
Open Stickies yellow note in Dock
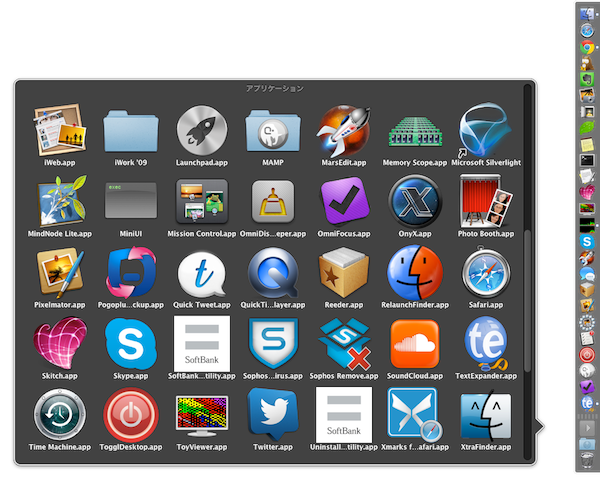(587, 145)
